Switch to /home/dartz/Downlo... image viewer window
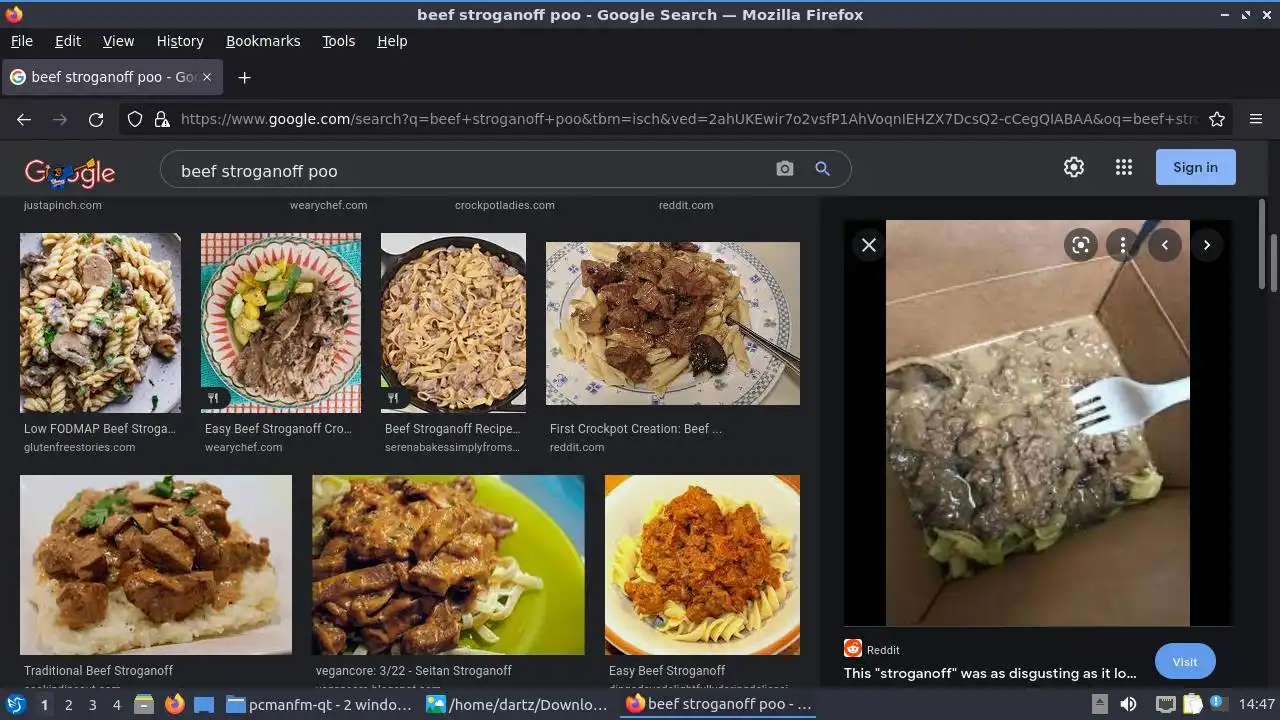Image resolution: width=1280 pixels, height=720 pixels. pos(517,704)
